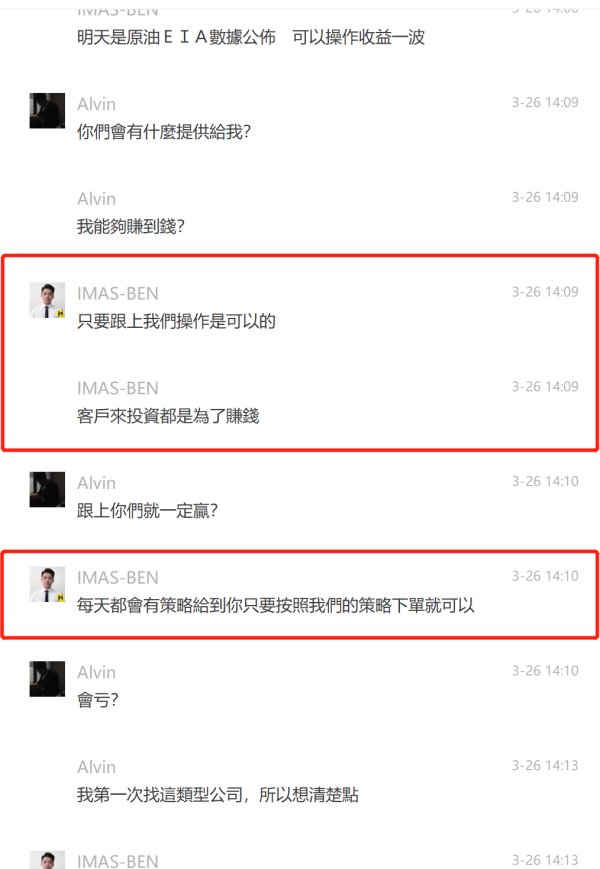Click Alvin's avatar beside the 14:09 question
Viewport: 600px width, 869px height.
point(47,111)
